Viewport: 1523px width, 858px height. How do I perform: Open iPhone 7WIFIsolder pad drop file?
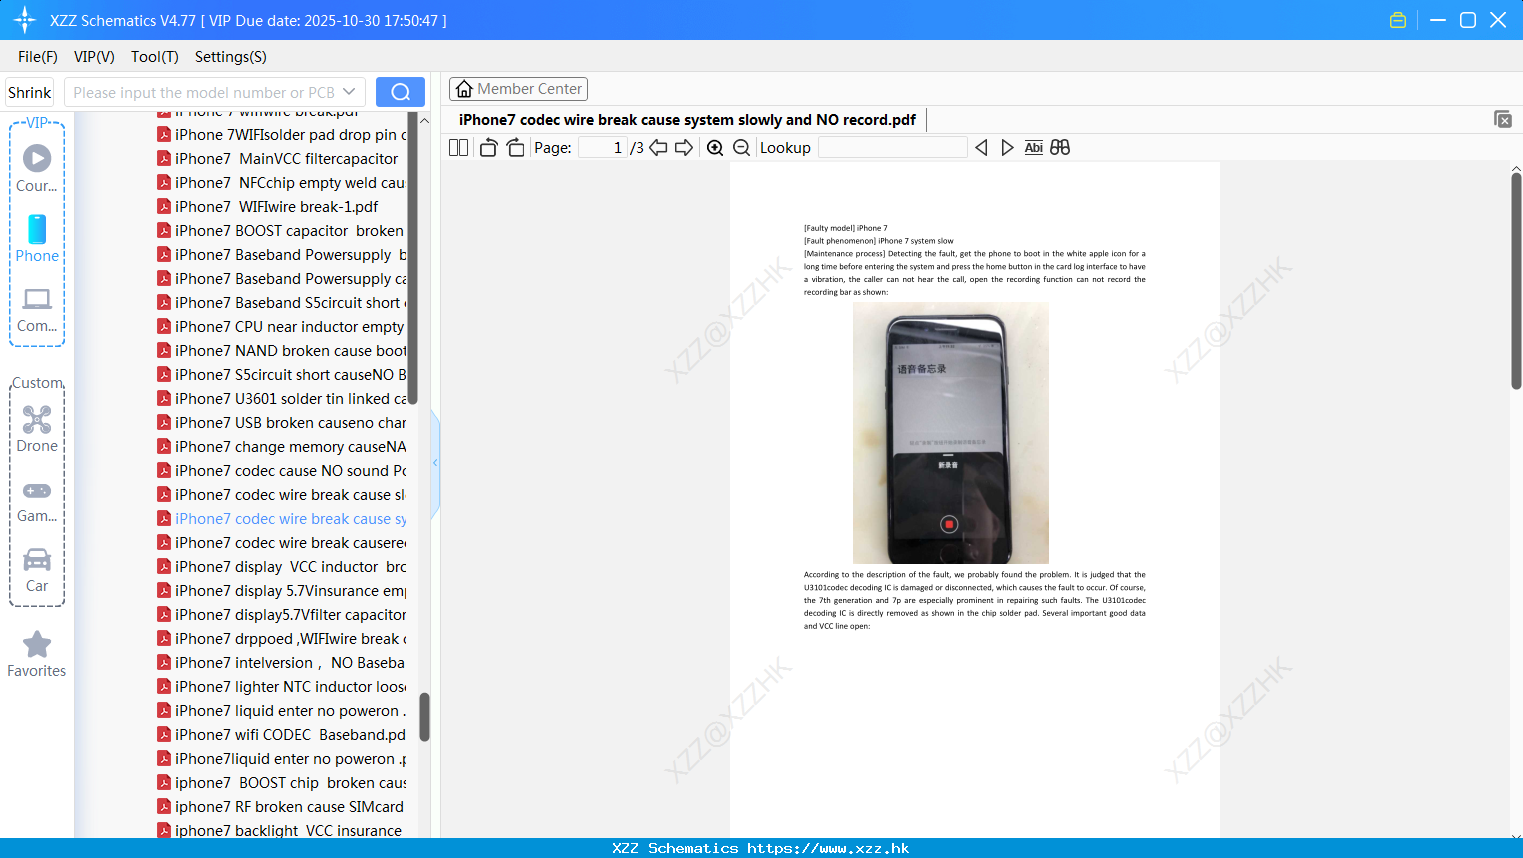click(x=281, y=135)
